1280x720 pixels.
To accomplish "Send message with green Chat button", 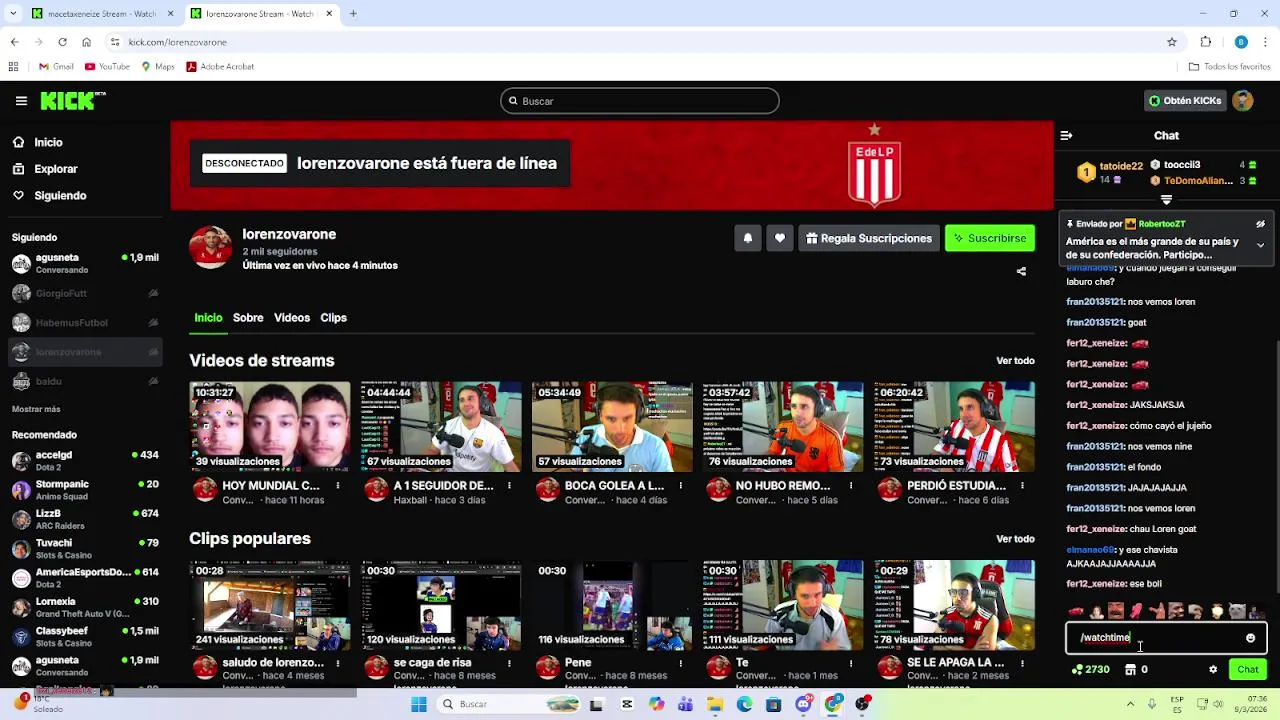I will 1247,670.
